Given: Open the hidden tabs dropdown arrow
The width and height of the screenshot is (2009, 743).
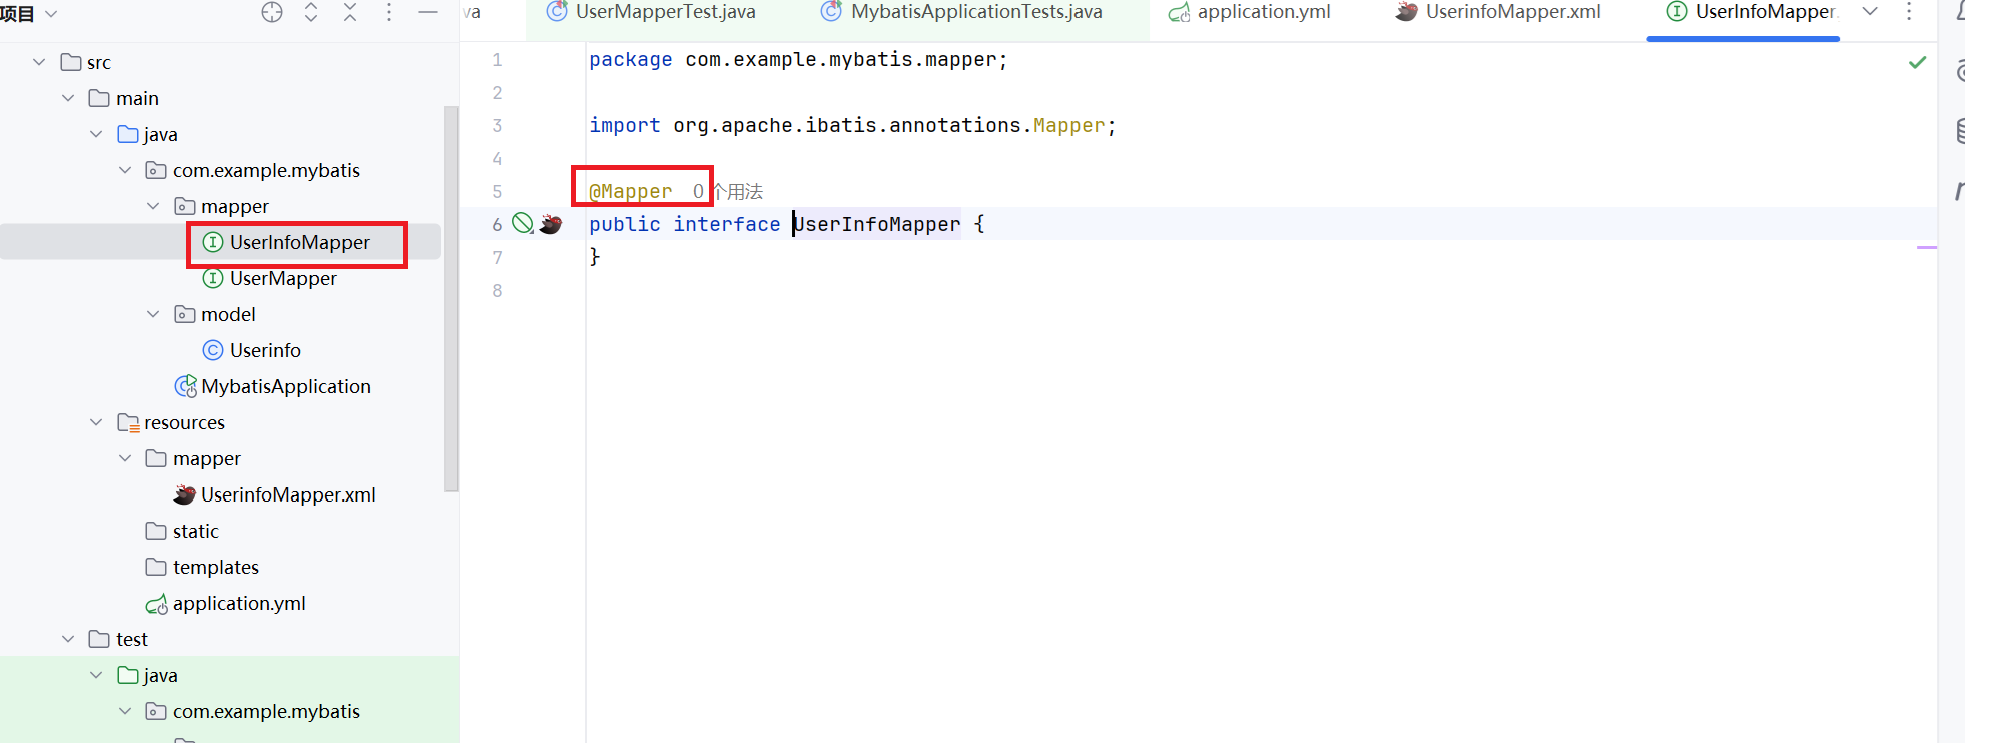Looking at the screenshot, I should point(1870,12).
